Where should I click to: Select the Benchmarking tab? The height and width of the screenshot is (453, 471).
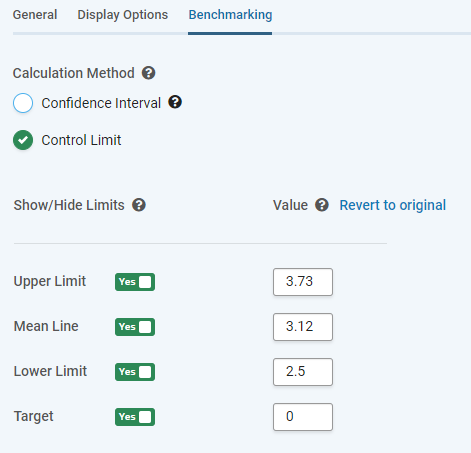pyautogui.click(x=230, y=15)
